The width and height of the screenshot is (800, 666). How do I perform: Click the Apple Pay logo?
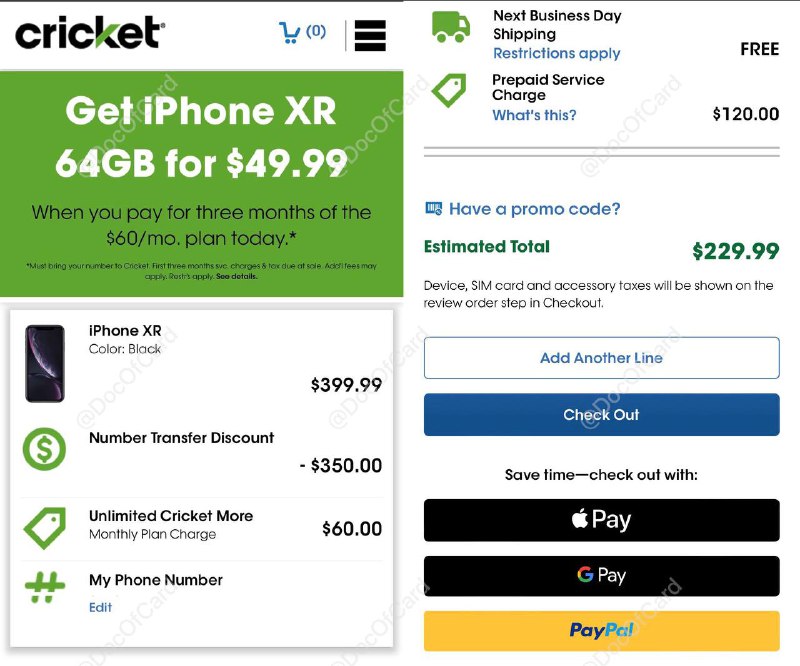pyautogui.click(x=599, y=519)
